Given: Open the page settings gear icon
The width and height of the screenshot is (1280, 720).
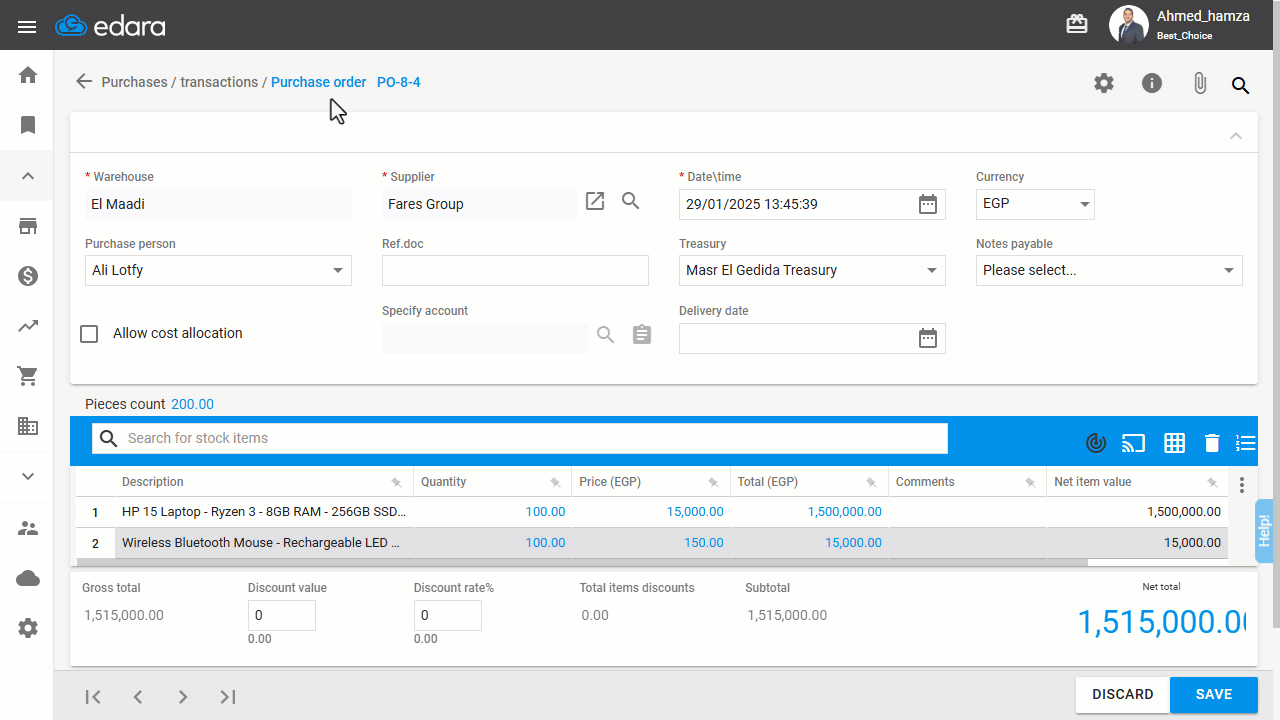Looking at the screenshot, I should (x=1104, y=84).
